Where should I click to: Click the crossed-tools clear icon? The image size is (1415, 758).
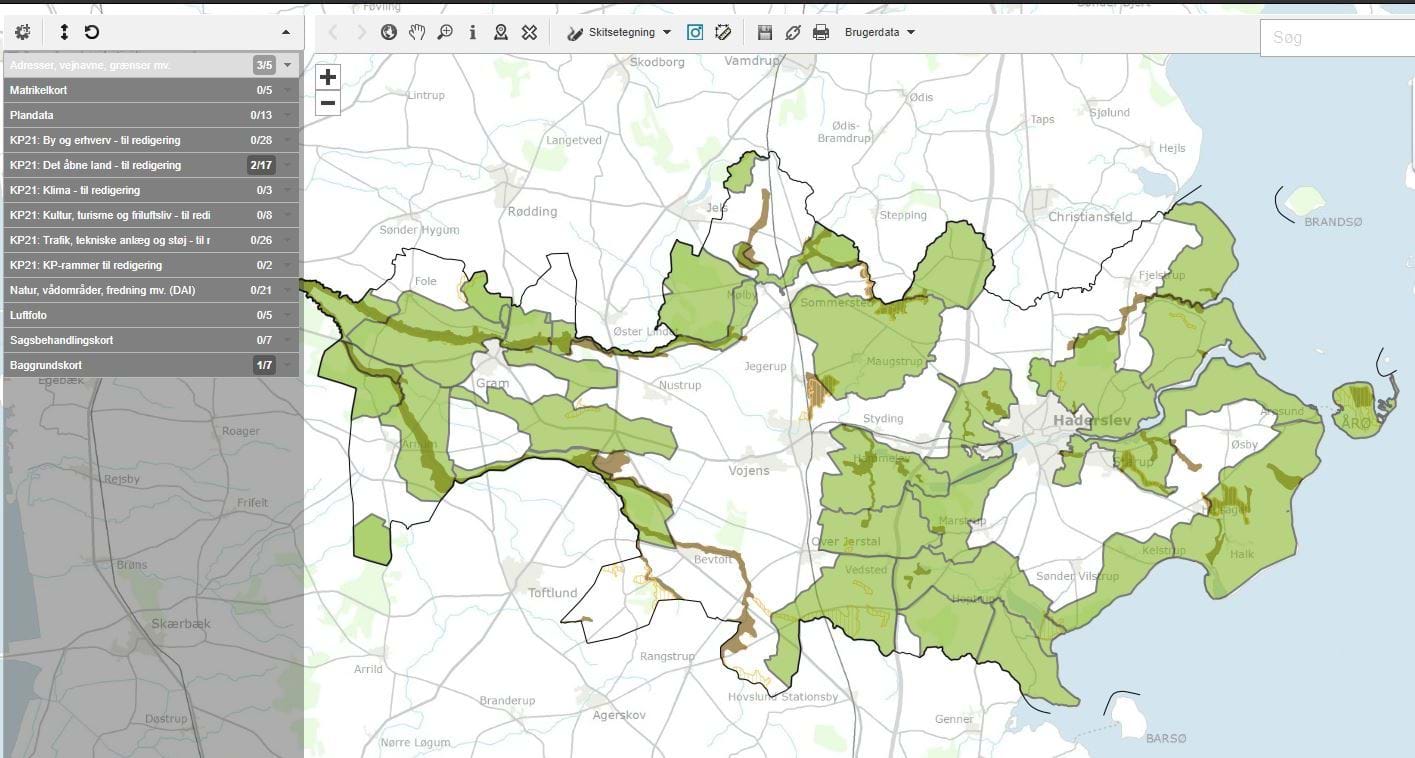530,32
